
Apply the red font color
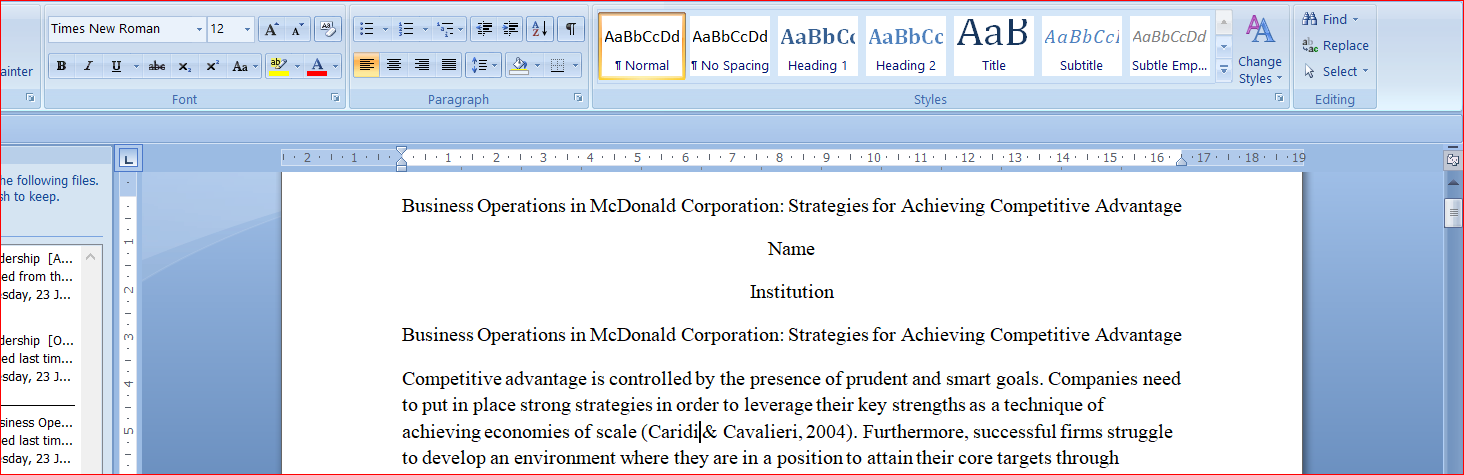click(318, 67)
